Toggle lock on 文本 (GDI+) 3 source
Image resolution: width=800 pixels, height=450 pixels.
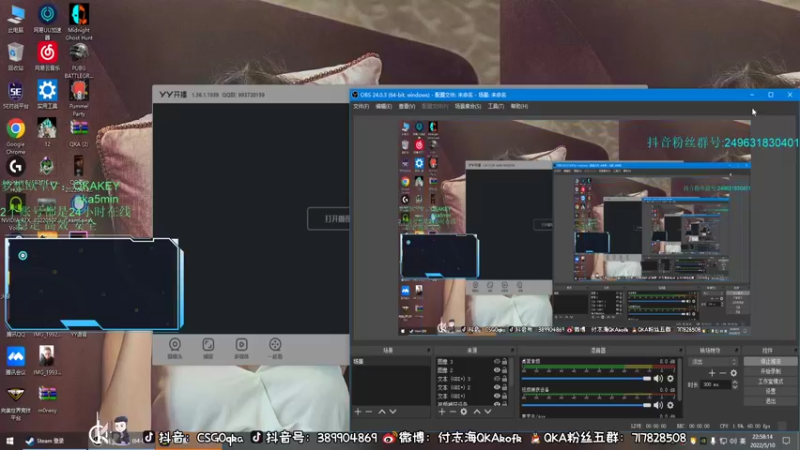point(505,379)
